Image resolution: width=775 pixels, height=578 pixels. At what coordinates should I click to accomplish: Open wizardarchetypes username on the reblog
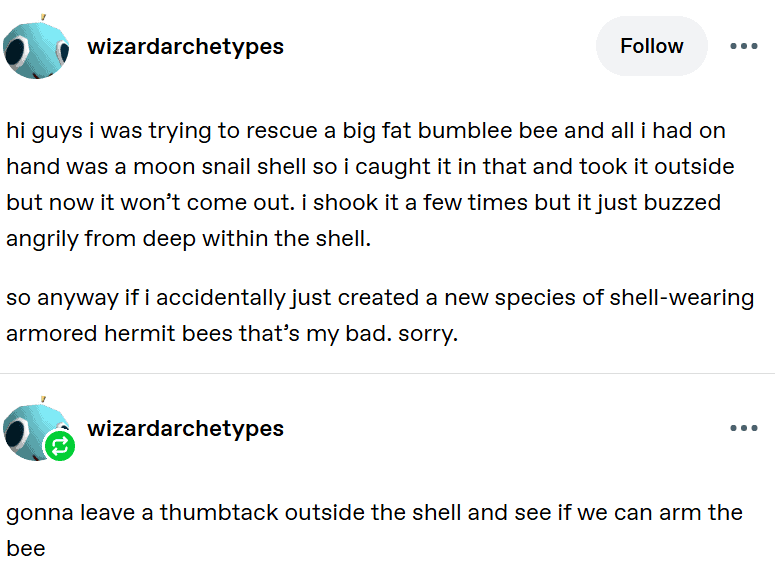click(185, 428)
